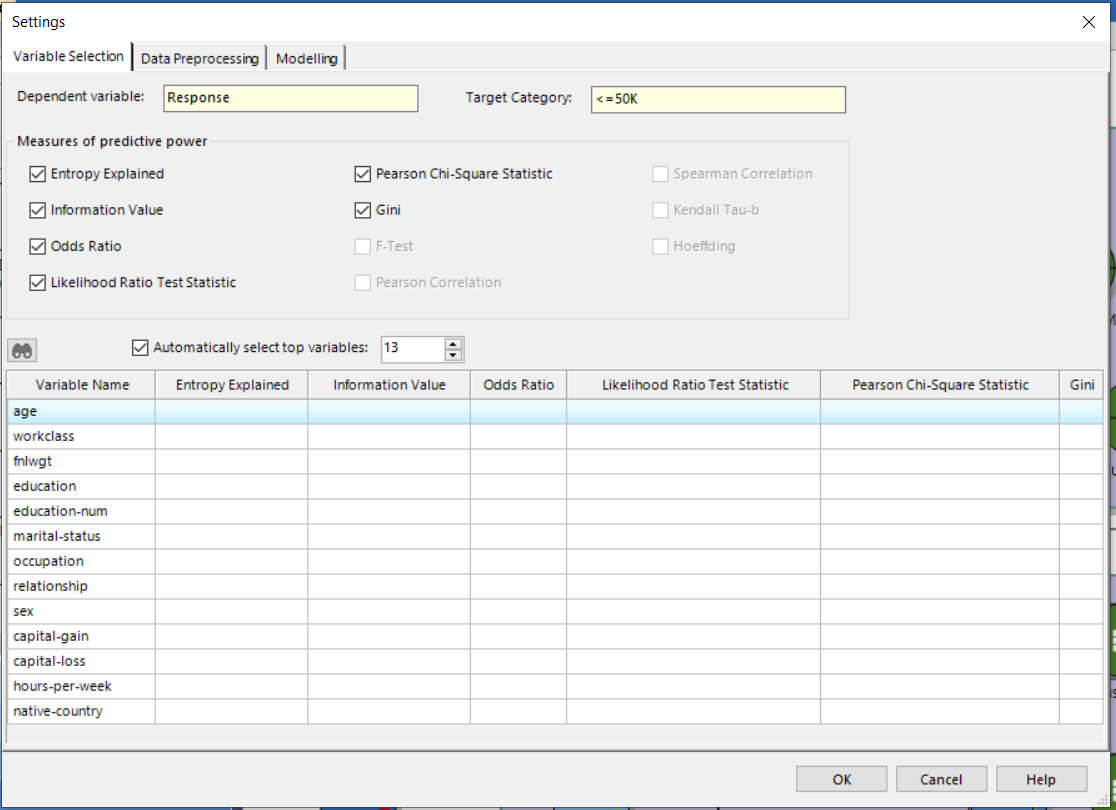The width and height of the screenshot is (1116, 810).
Task: Disable the Odds Ratio checkbox
Action: (x=37, y=246)
